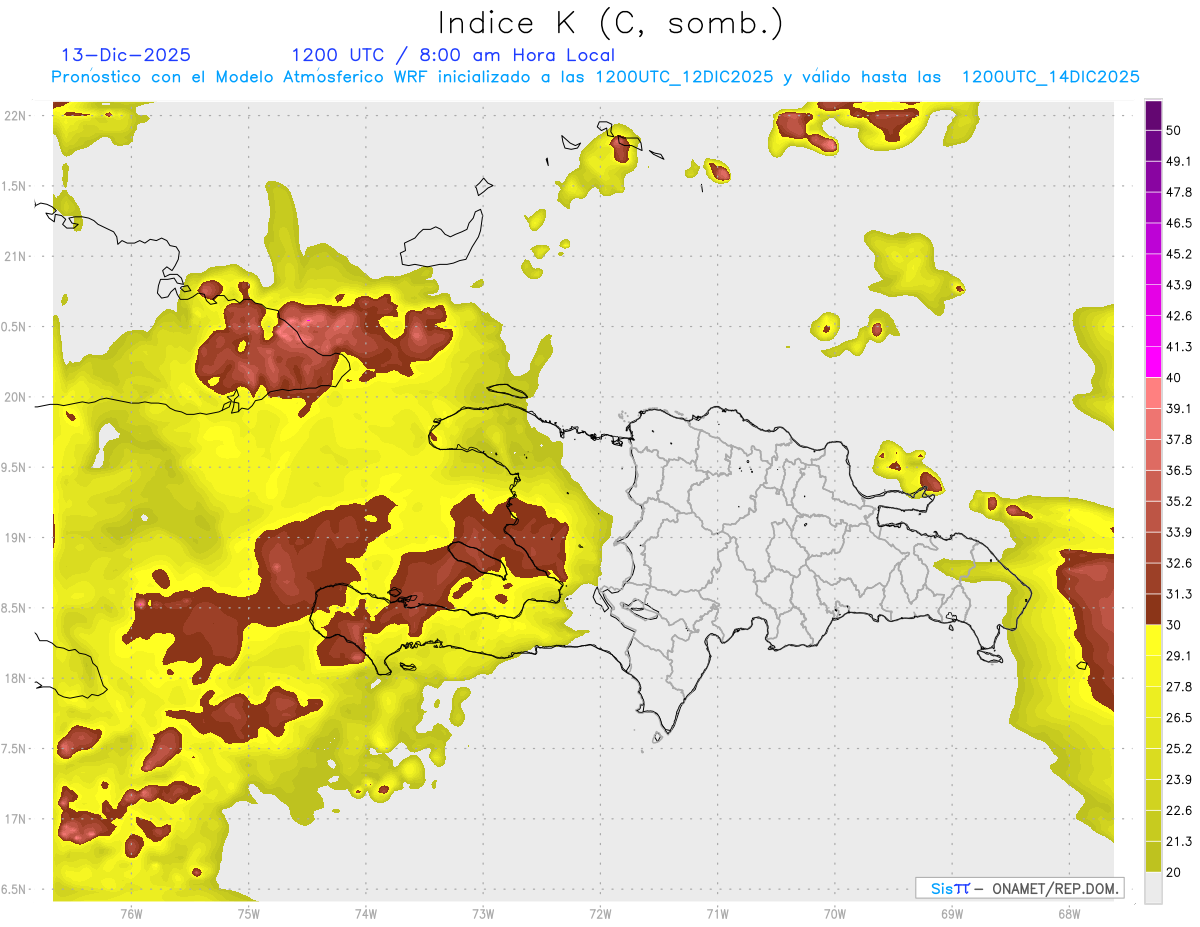The width and height of the screenshot is (1200, 927).
Task: Click the colorbar value '35.2'
Action: click(x=1179, y=502)
